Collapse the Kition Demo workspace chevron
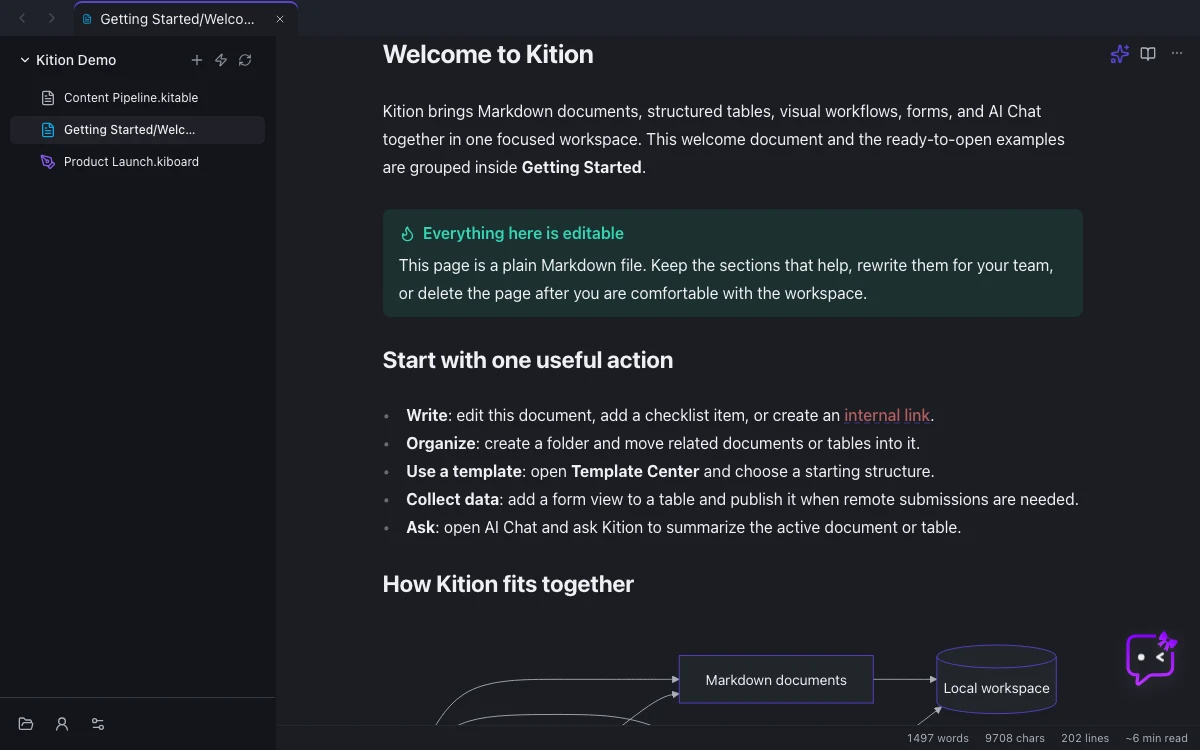This screenshot has width=1200, height=750. [x=25, y=60]
